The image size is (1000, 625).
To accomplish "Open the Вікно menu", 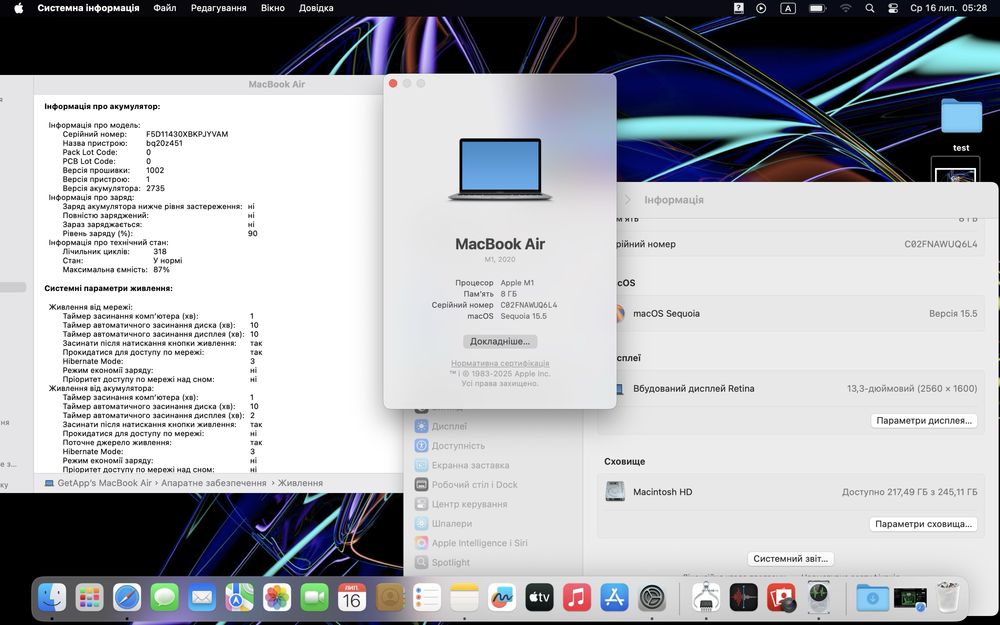I will tap(272, 8).
